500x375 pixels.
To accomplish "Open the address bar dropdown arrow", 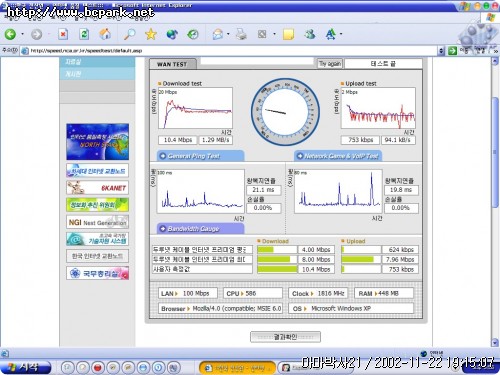I will point(442,51).
